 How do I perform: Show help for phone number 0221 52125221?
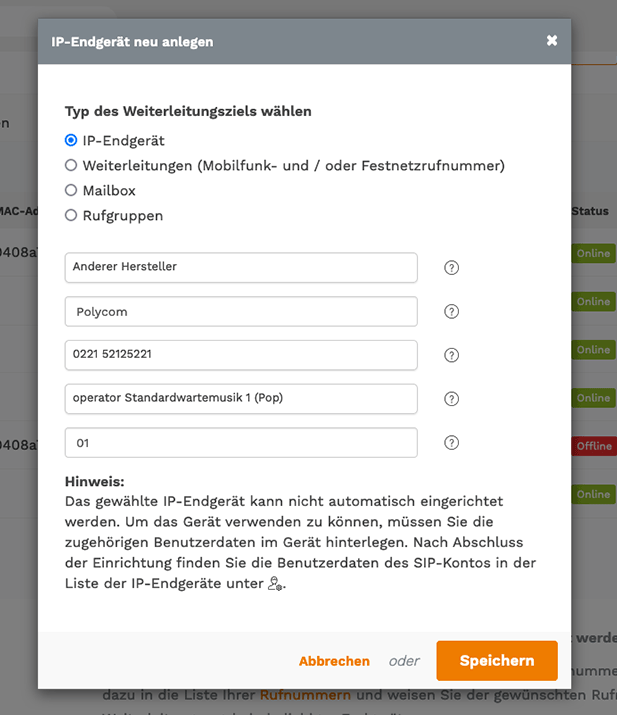point(451,355)
